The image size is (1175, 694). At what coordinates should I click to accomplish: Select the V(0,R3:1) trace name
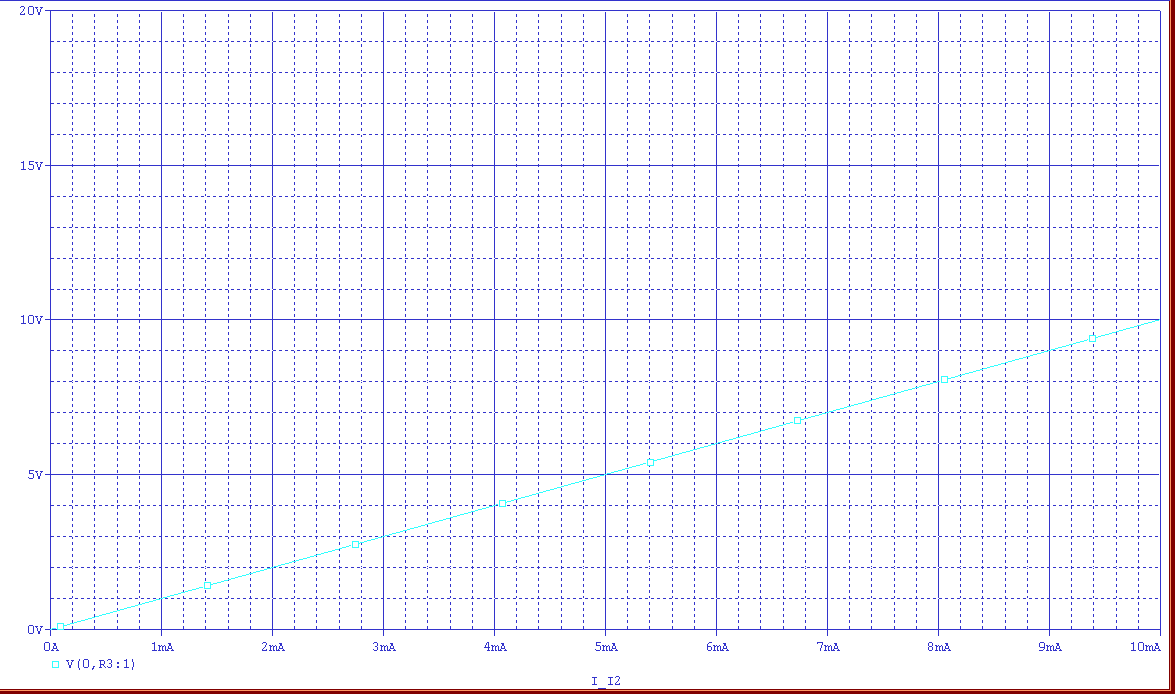100,664
